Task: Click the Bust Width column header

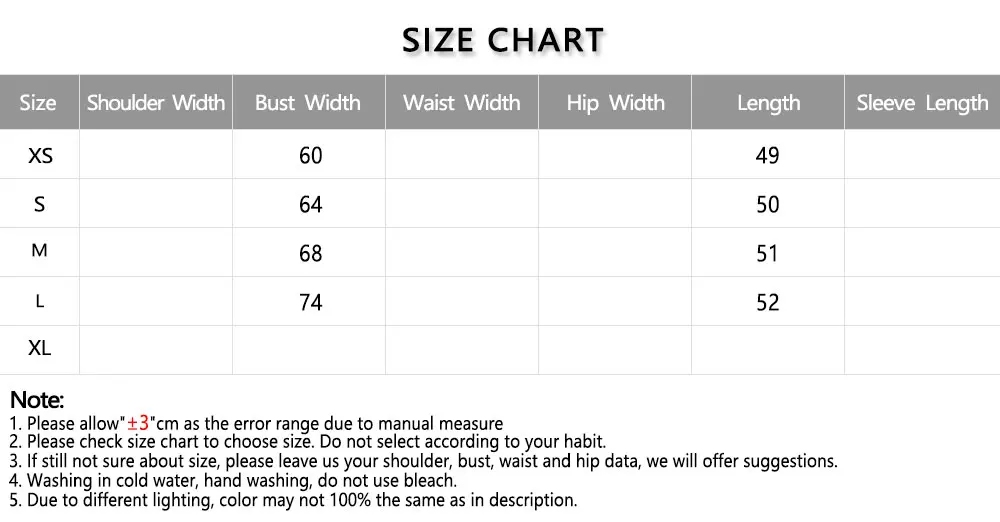Action: pyautogui.click(x=308, y=103)
